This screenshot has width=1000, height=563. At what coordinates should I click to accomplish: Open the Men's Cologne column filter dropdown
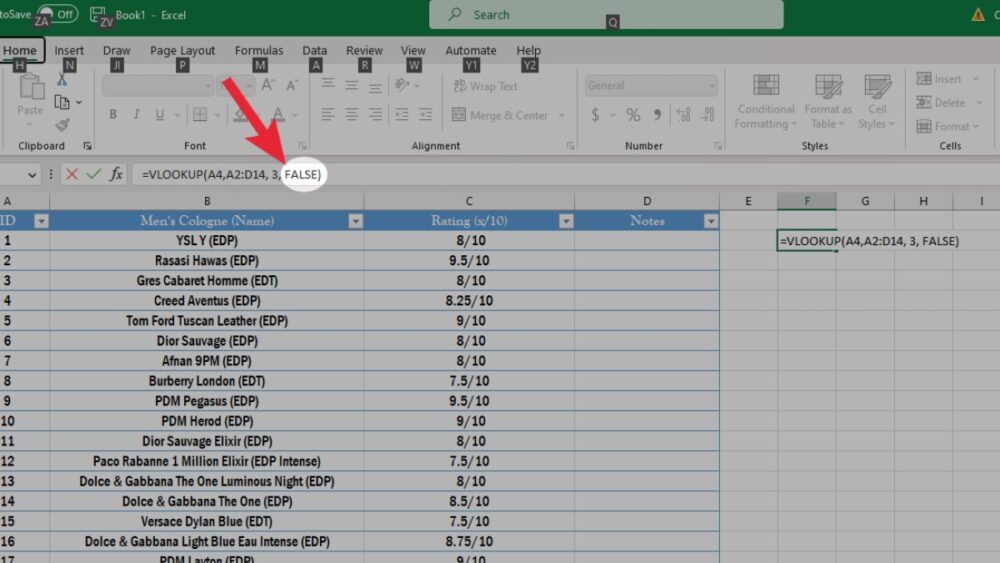[355, 221]
